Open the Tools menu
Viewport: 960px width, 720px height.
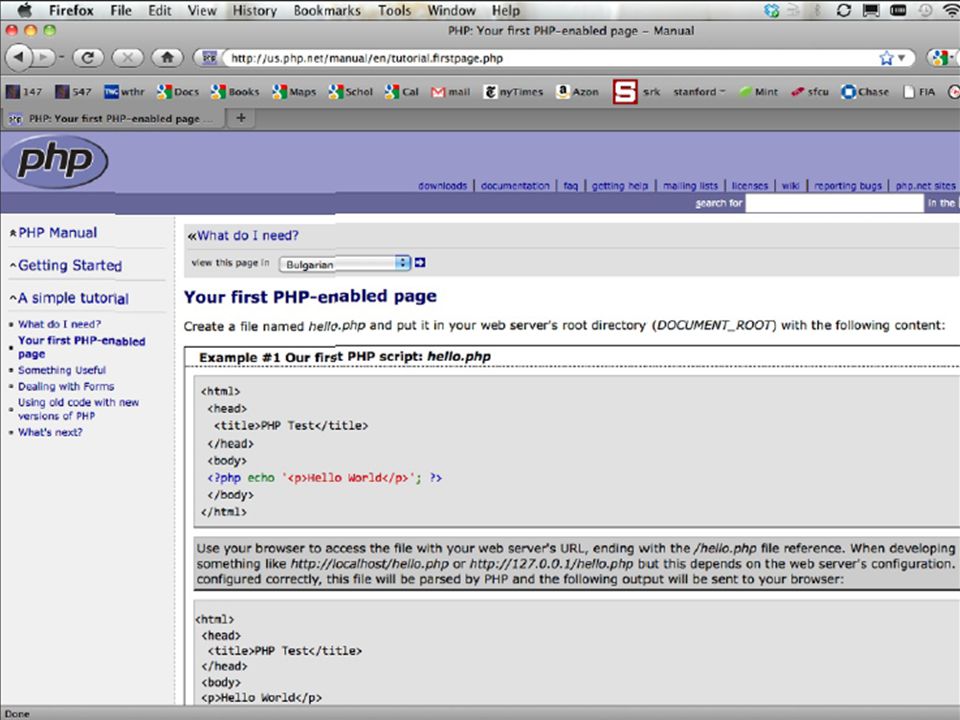(x=394, y=10)
